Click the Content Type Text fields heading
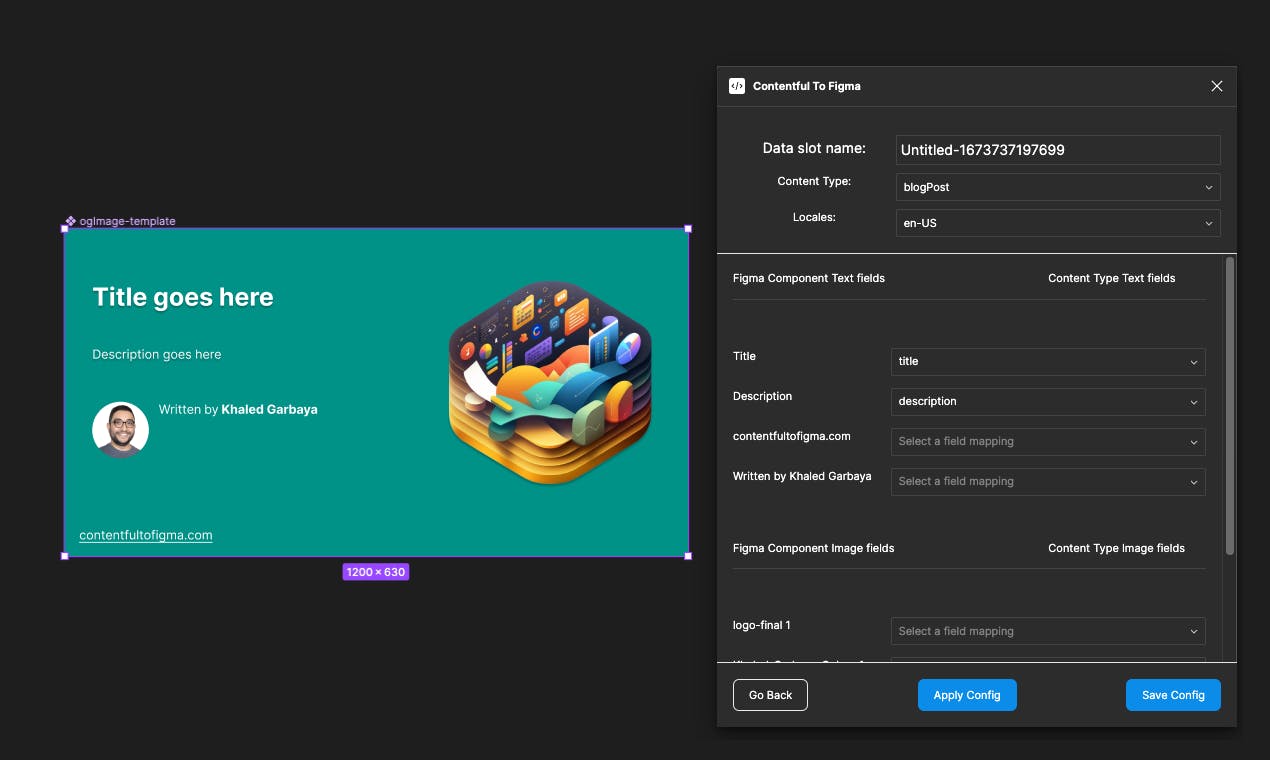The height and width of the screenshot is (760, 1270). [x=1112, y=278]
